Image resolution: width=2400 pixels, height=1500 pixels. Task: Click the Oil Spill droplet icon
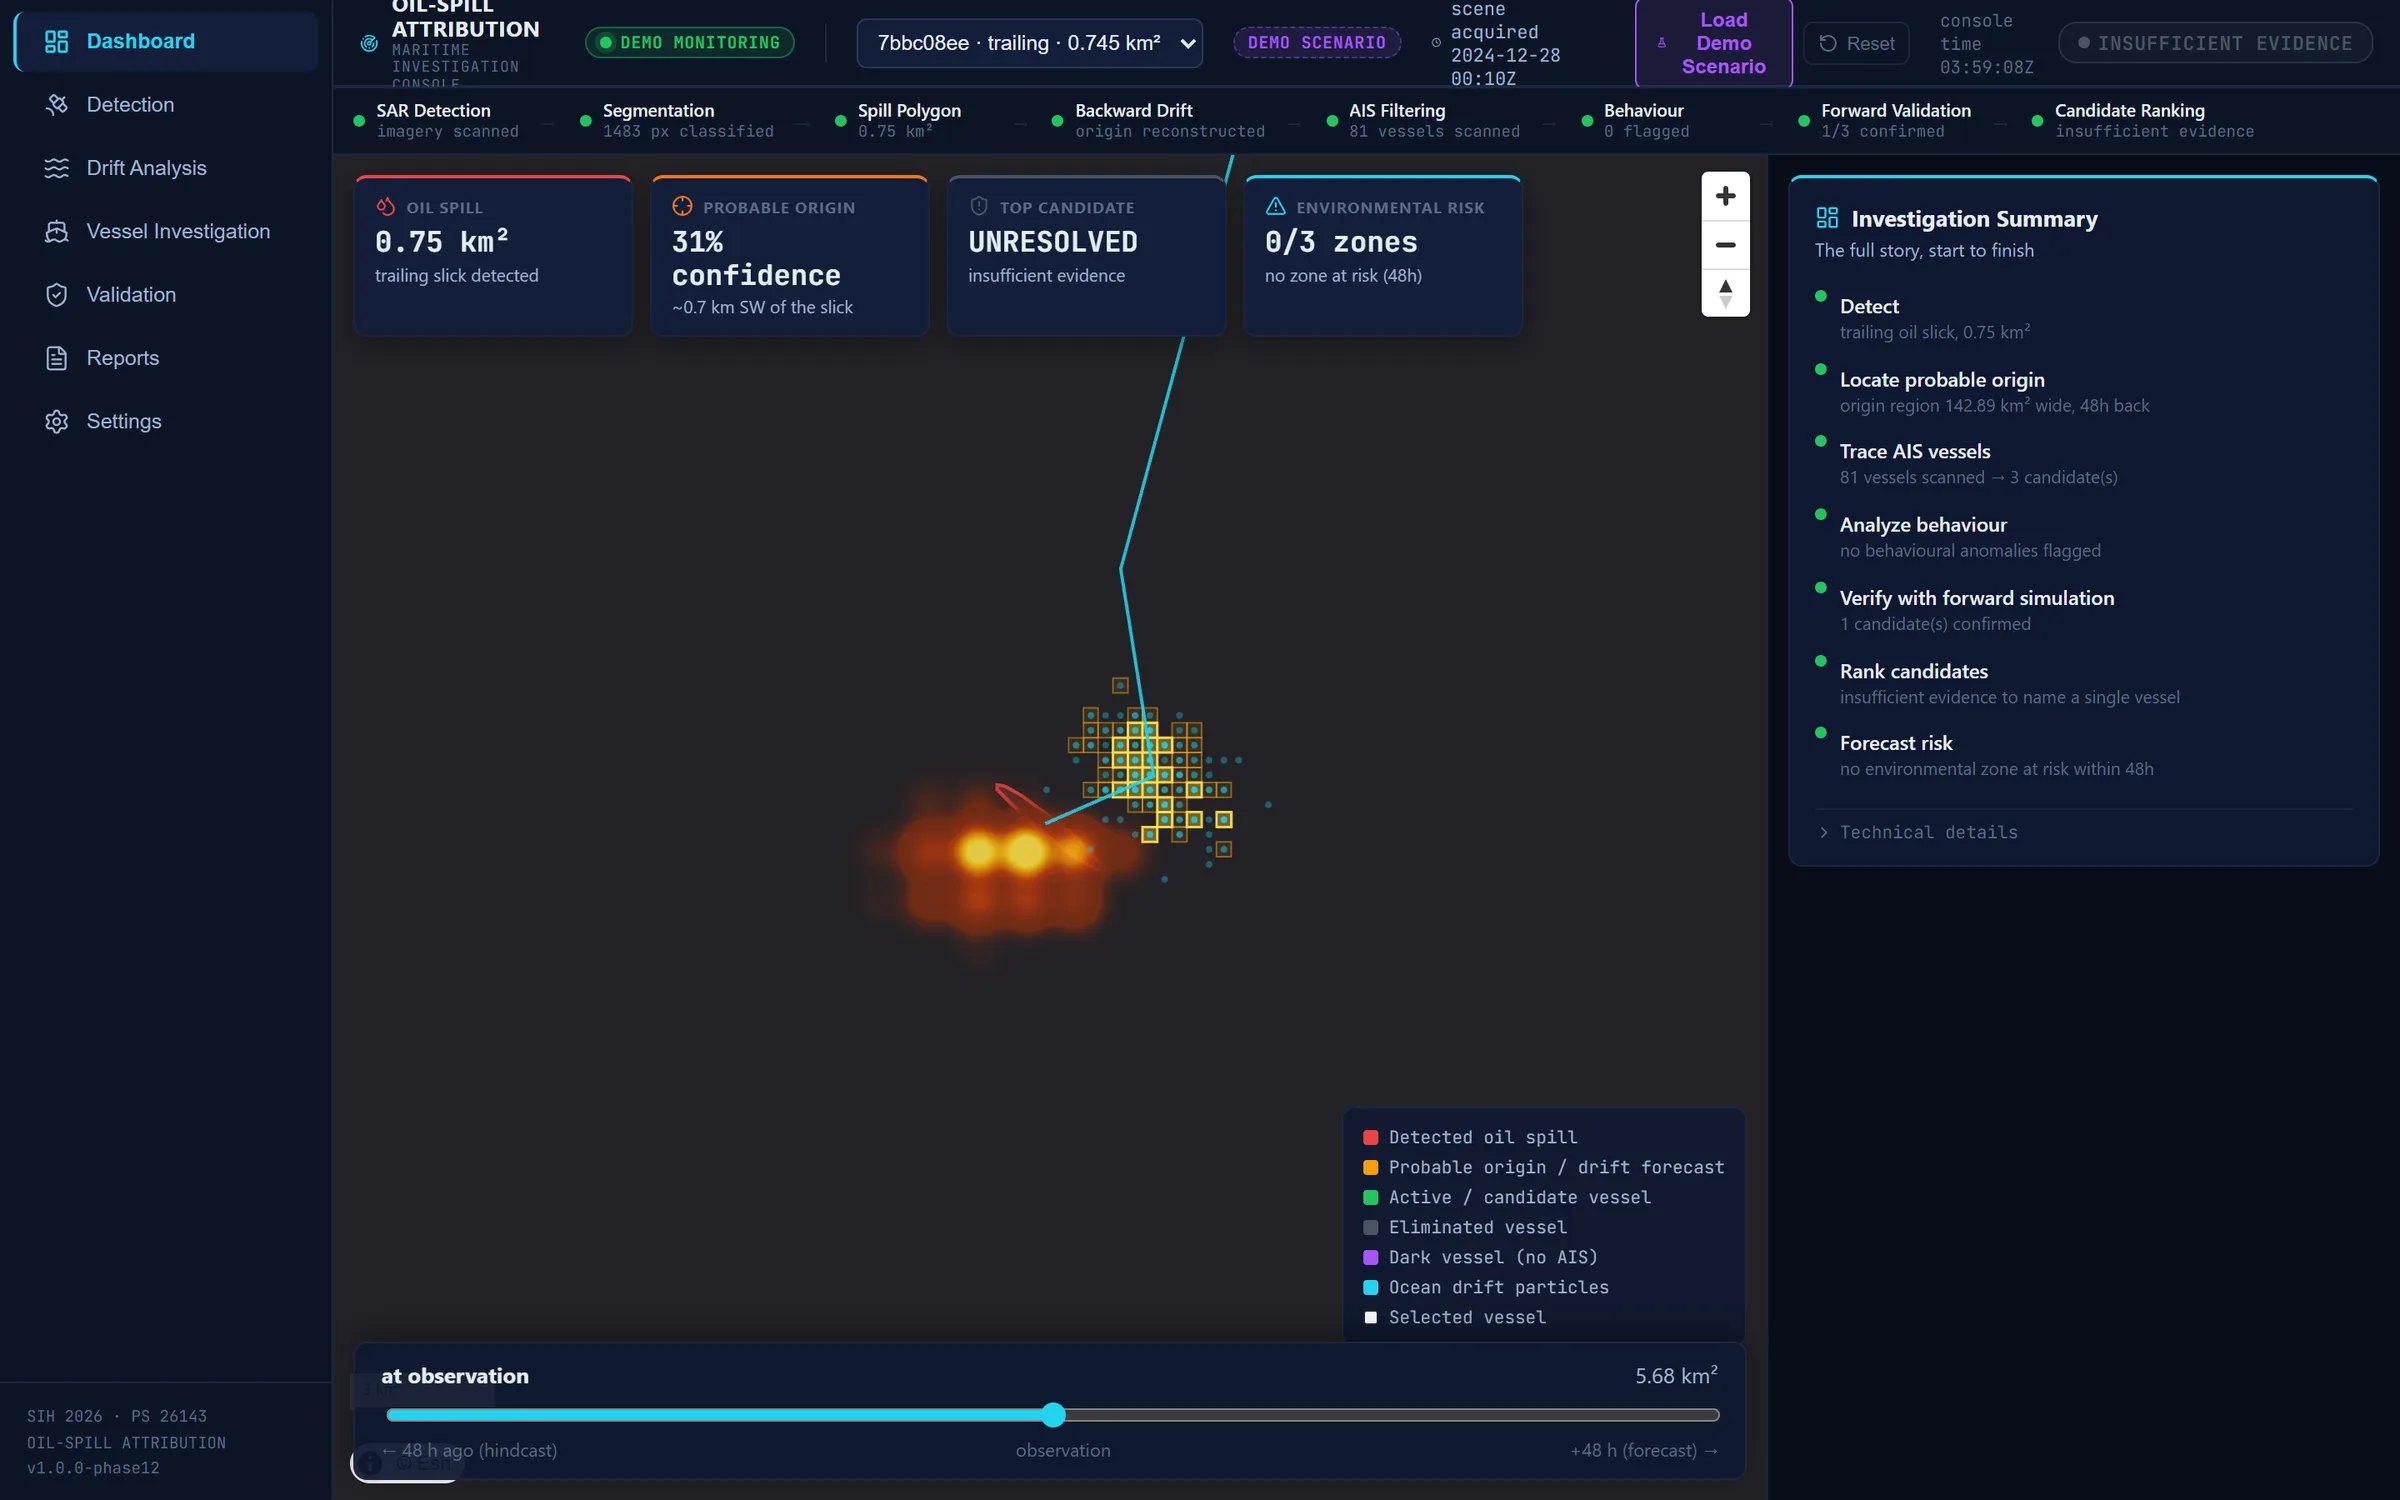click(x=386, y=207)
